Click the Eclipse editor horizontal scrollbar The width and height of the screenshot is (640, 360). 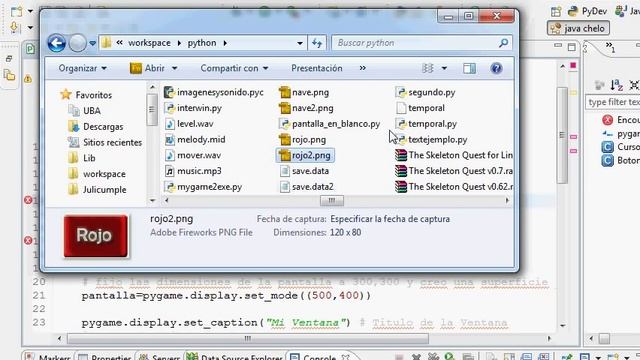248,338
